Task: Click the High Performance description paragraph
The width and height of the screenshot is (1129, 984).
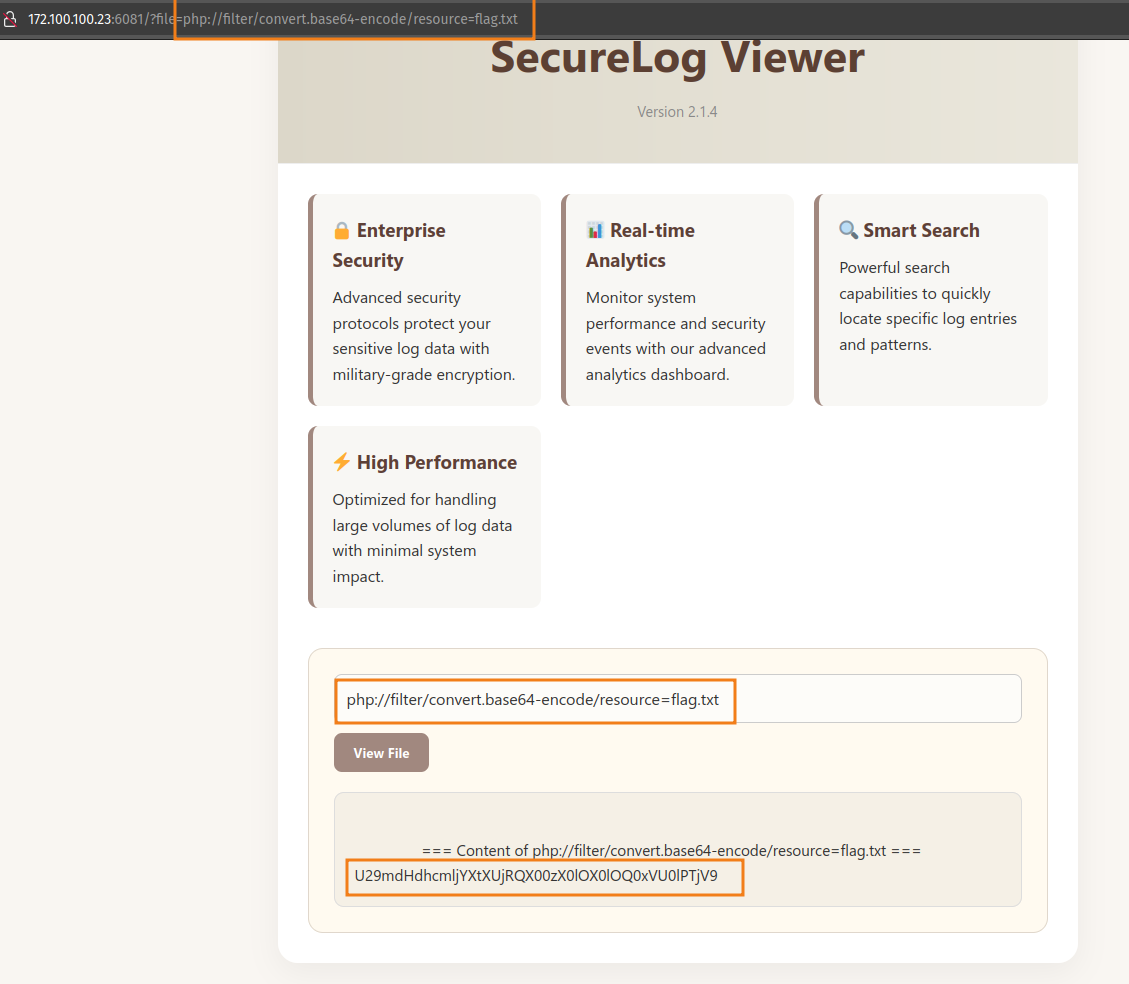Action: (423, 538)
